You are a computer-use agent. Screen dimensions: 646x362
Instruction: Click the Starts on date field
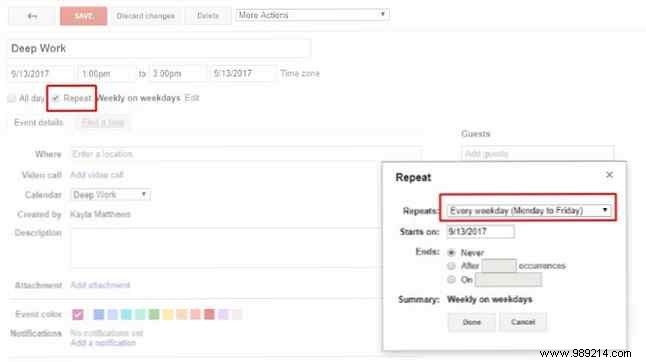tap(480, 231)
